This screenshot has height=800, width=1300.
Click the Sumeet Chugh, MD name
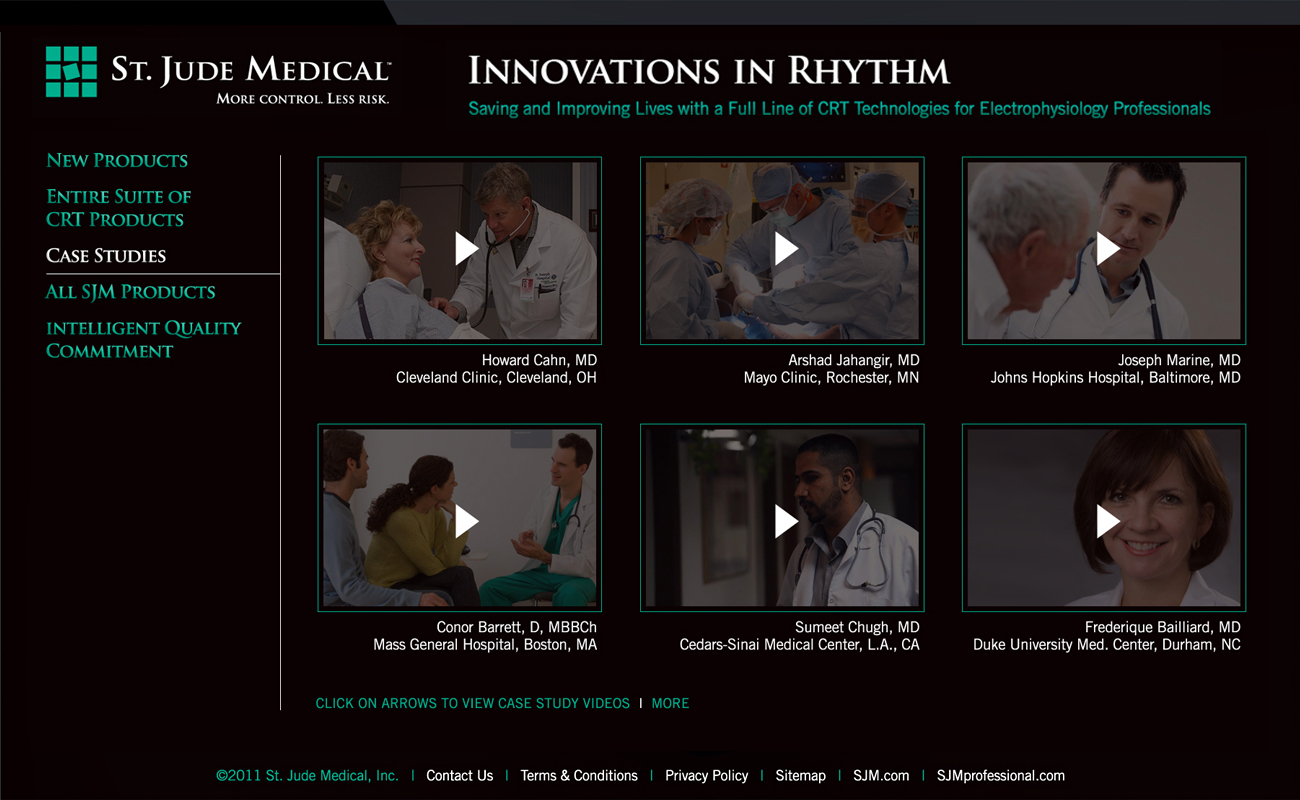point(856,627)
